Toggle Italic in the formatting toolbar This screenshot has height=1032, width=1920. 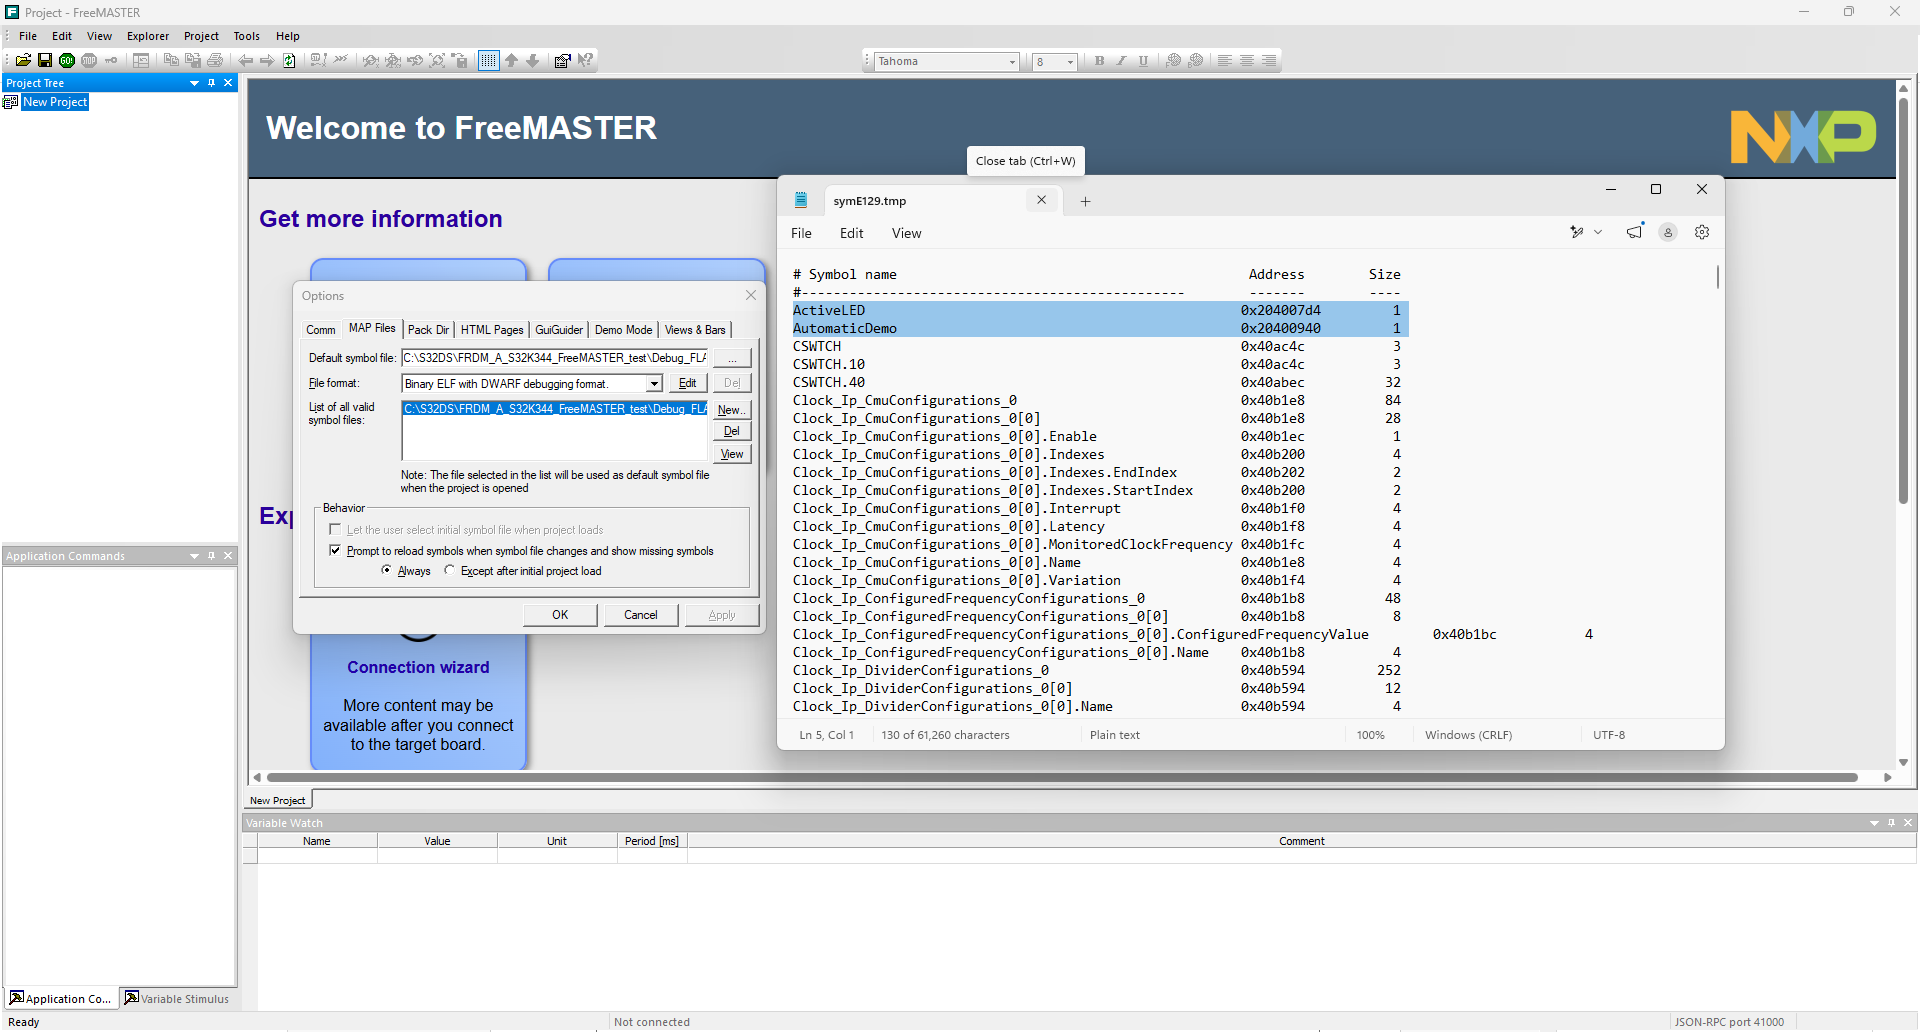tap(1121, 61)
